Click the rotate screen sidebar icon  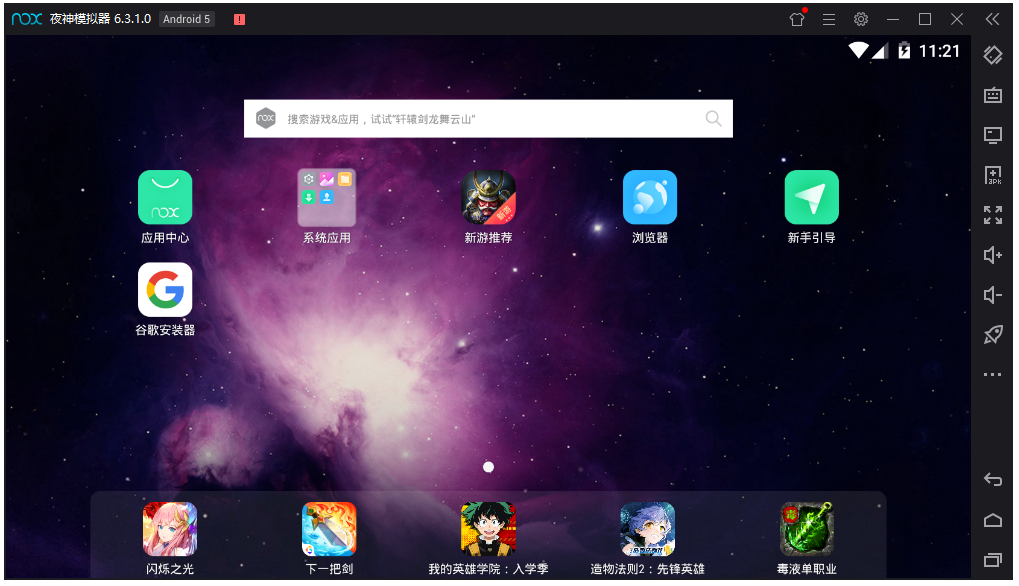click(x=992, y=55)
